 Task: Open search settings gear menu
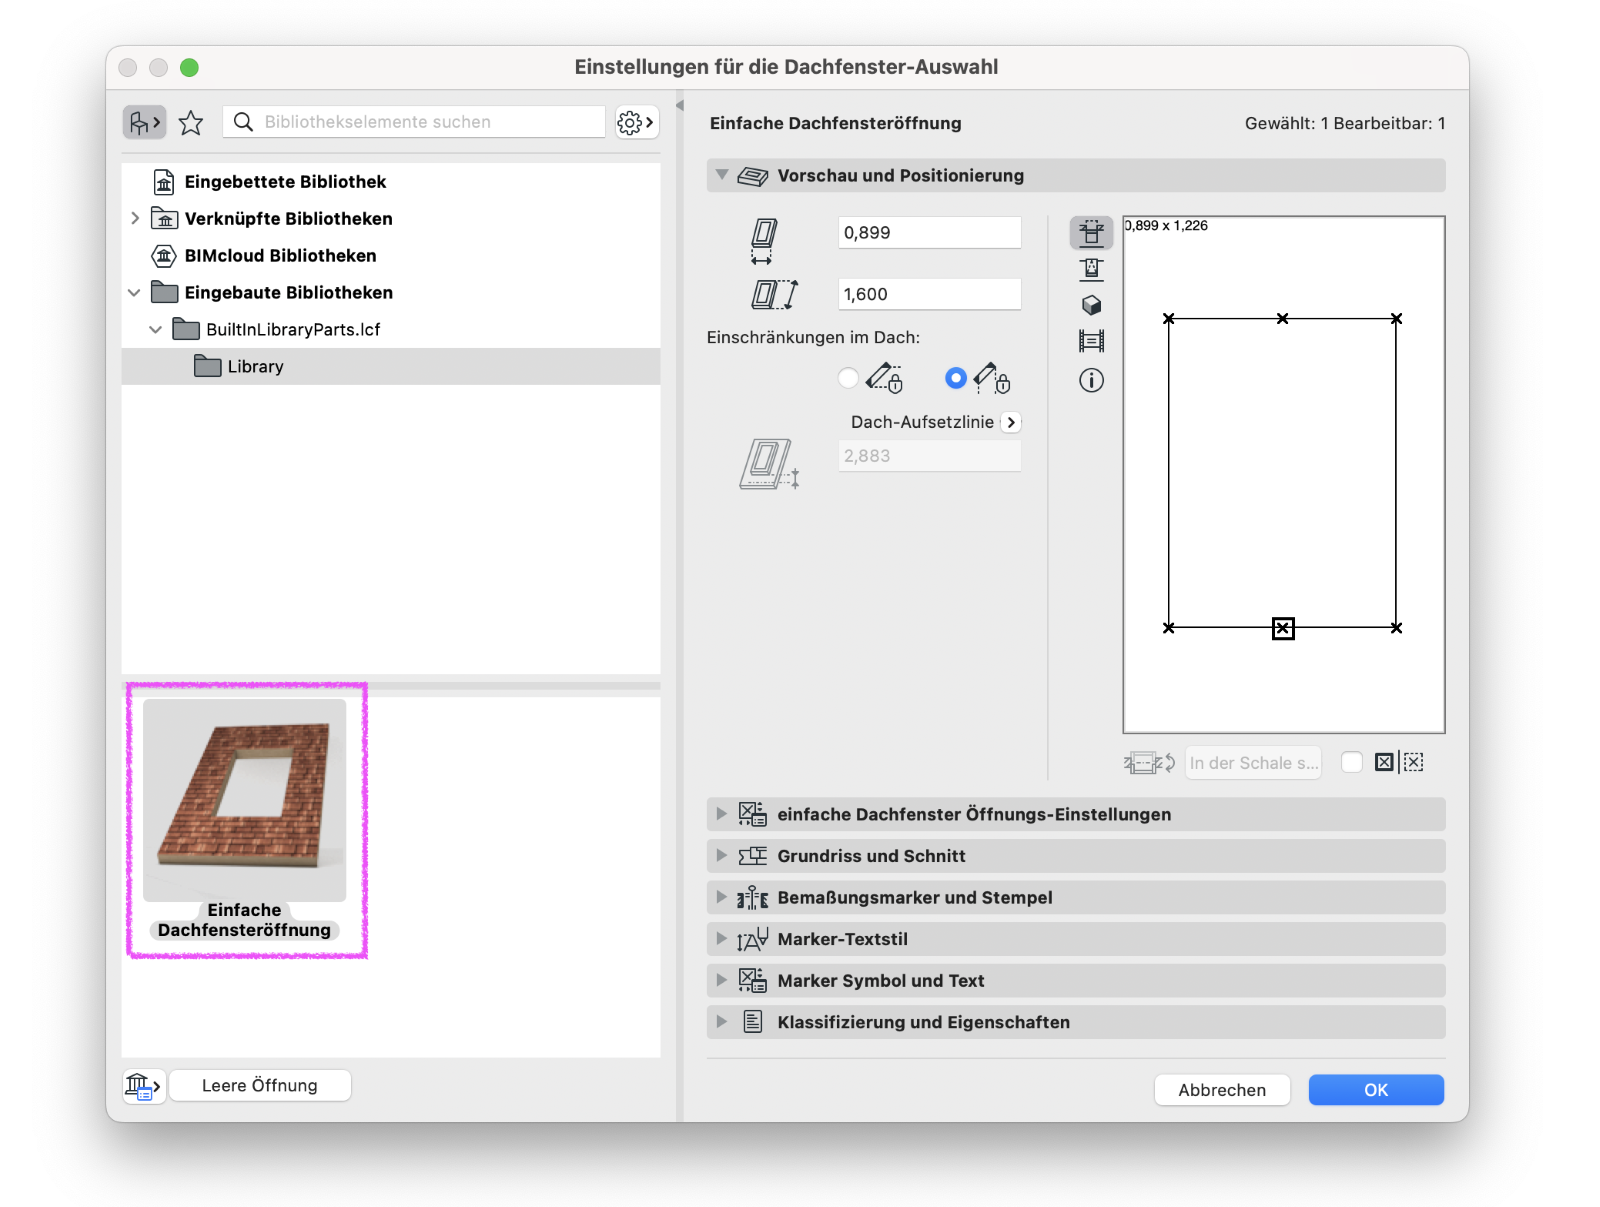pyautogui.click(x=636, y=122)
